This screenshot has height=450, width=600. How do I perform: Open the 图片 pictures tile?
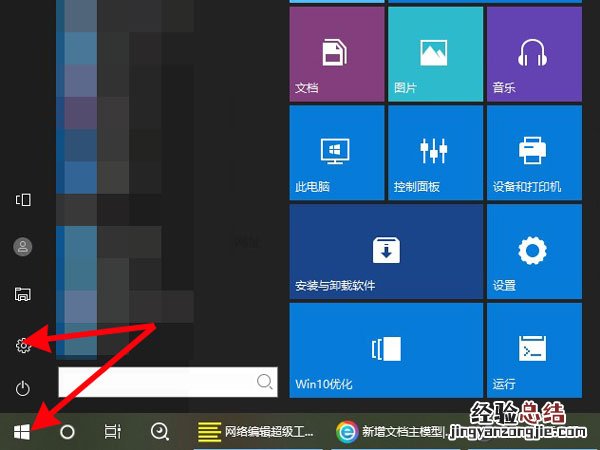point(435,54)
